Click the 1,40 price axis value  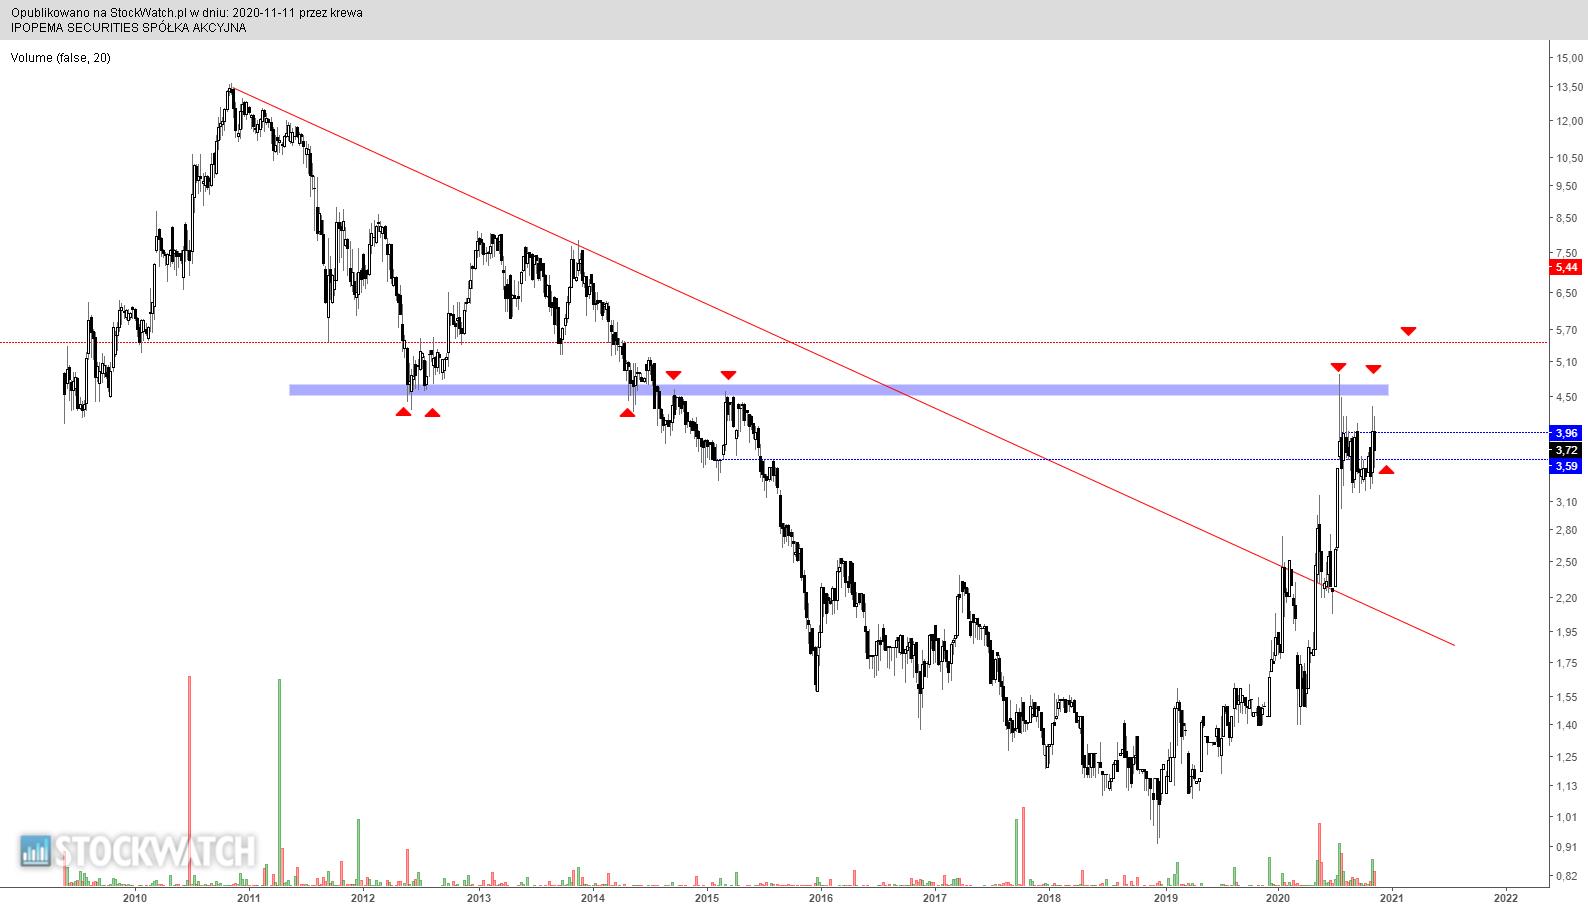[x=1569, y=726]
